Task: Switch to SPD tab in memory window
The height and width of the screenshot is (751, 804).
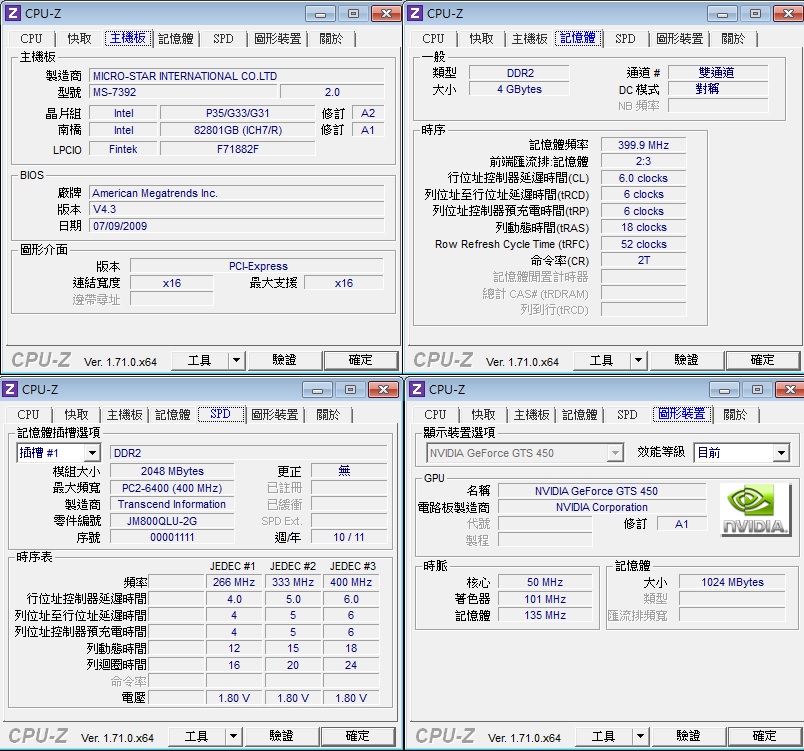Action: click(625, 38)
